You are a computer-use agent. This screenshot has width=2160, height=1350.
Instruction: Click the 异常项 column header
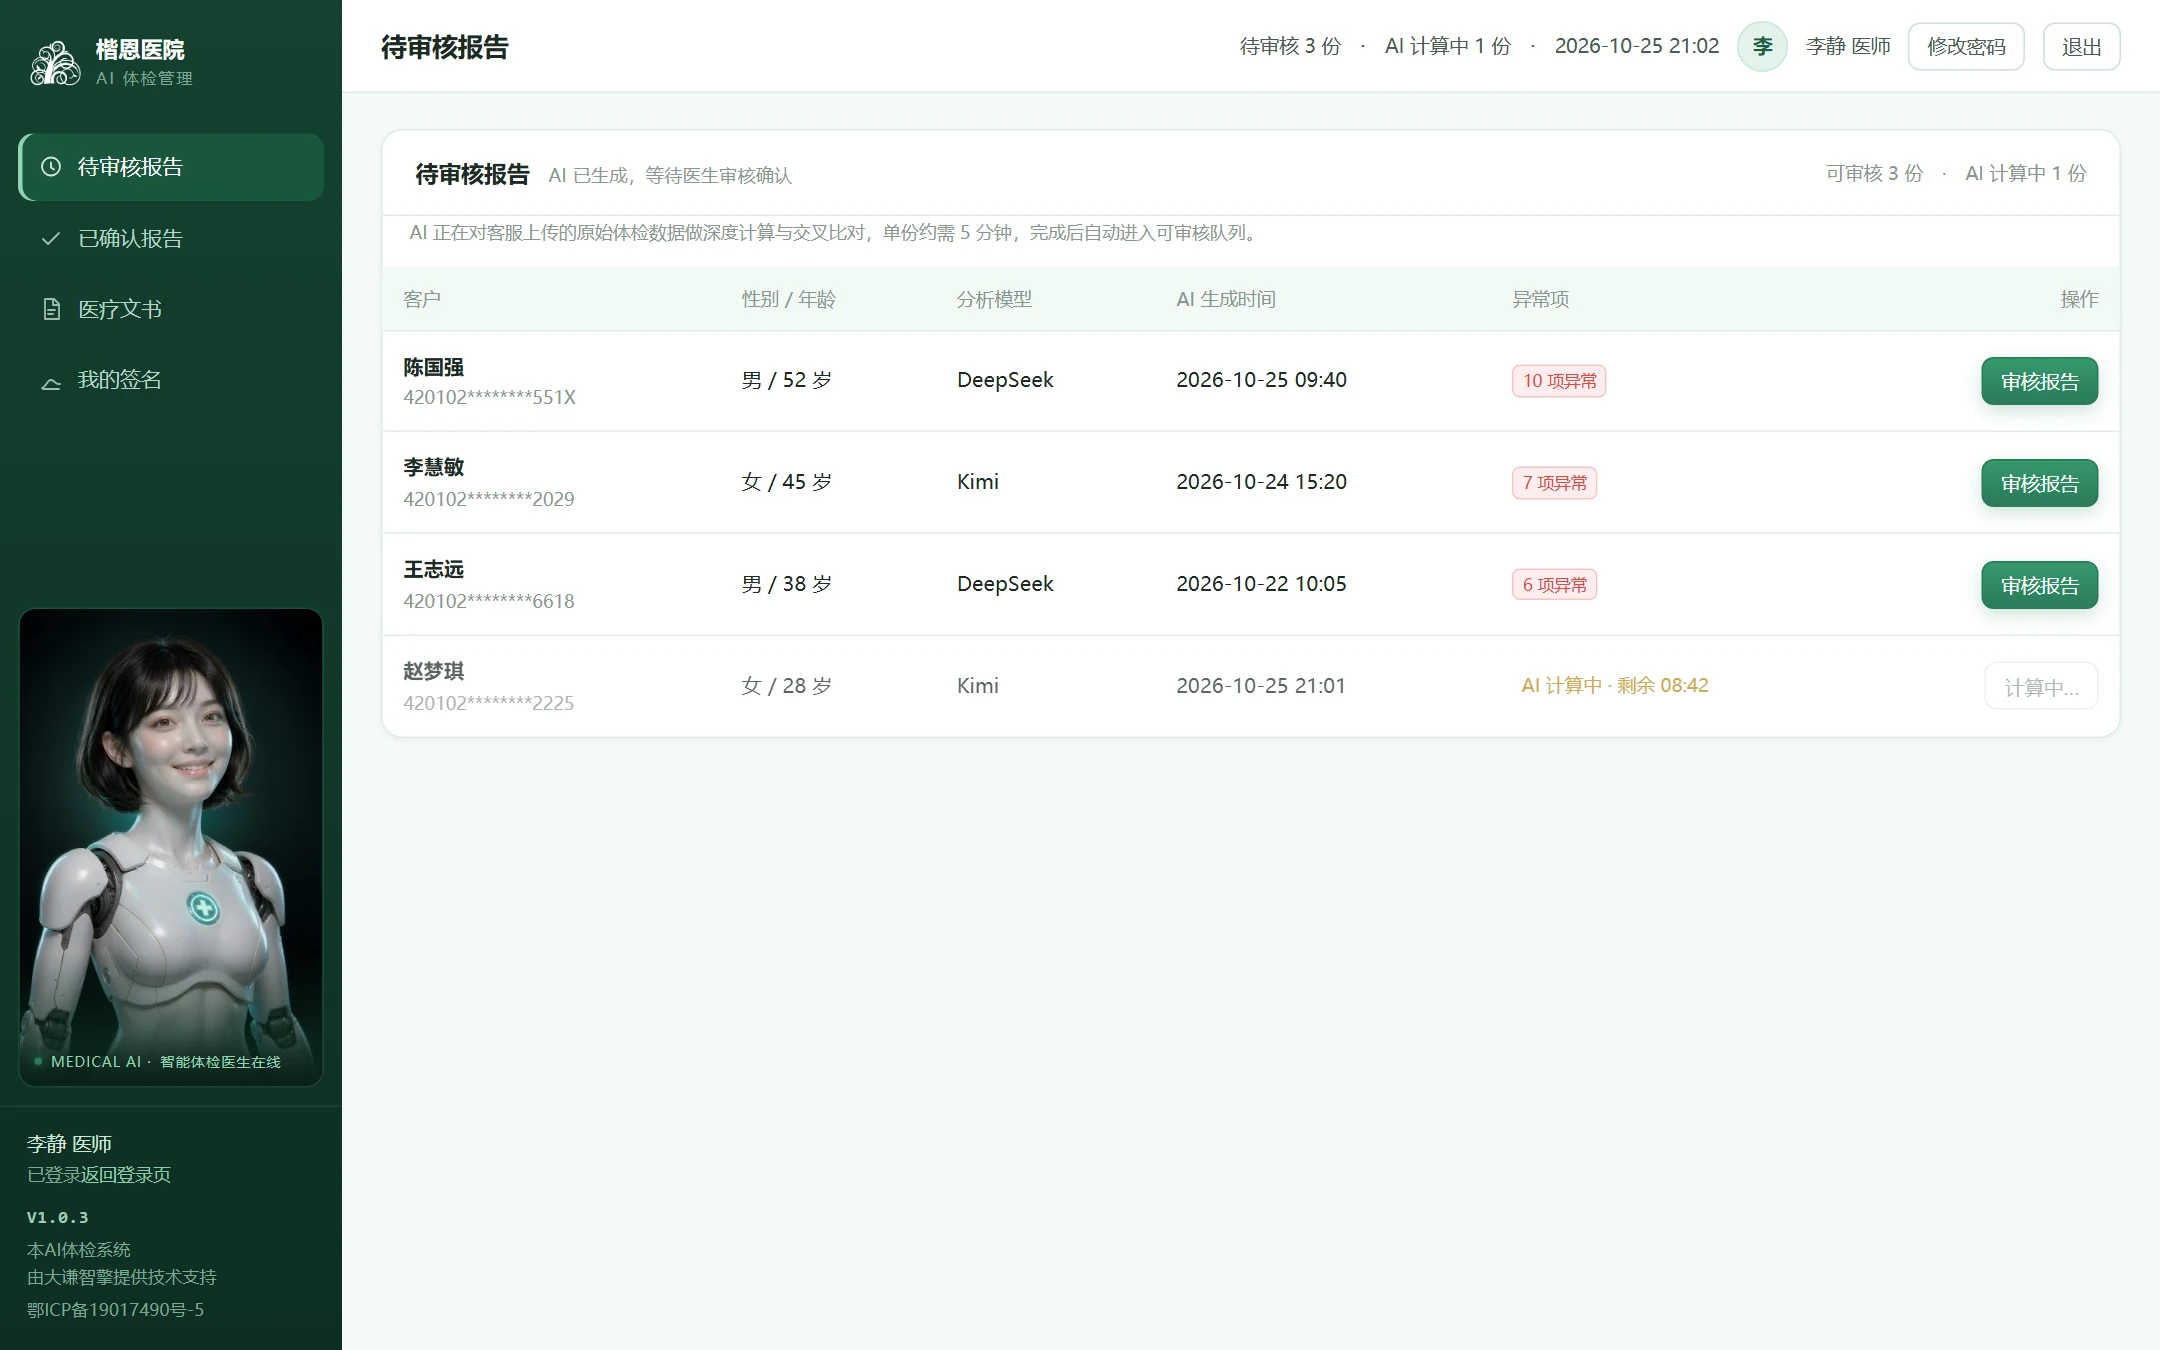[1540, 299]
